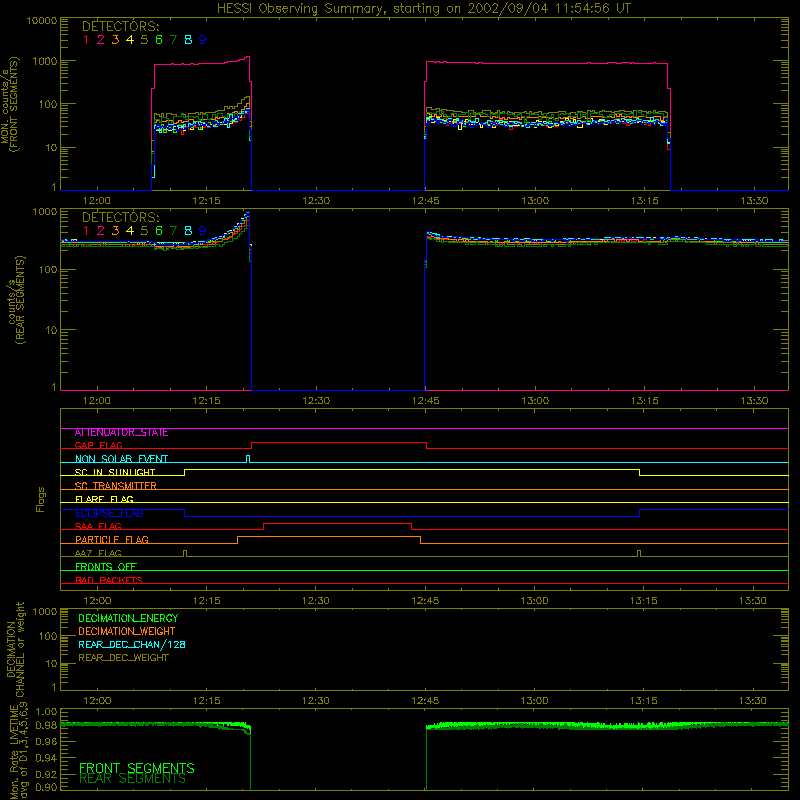
Task: Click detector 5 in the rear segments legend
Action: [x=144, y=231]
